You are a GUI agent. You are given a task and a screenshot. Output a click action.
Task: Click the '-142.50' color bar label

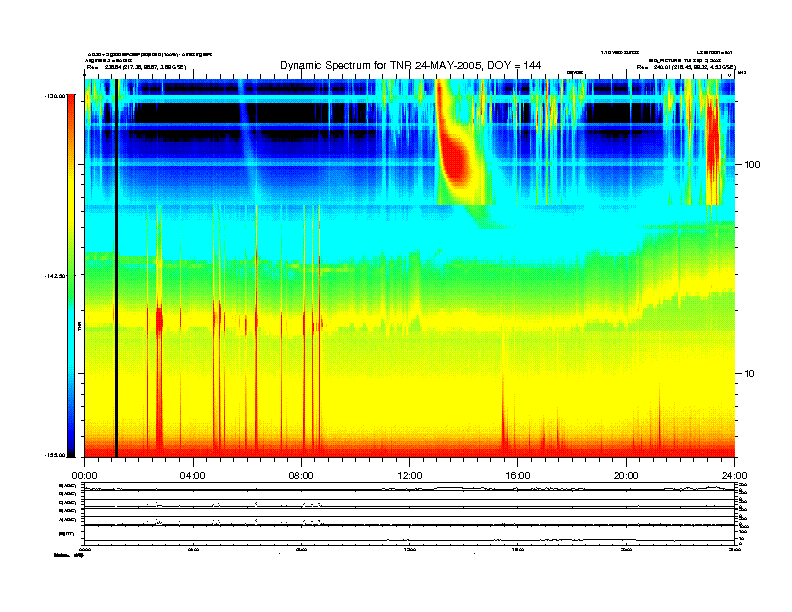coord(55,276)
